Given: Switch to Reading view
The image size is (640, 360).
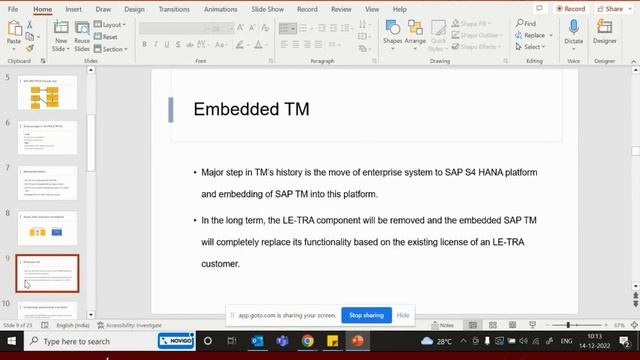Looking at the screenshot, I should click(512, 325).
